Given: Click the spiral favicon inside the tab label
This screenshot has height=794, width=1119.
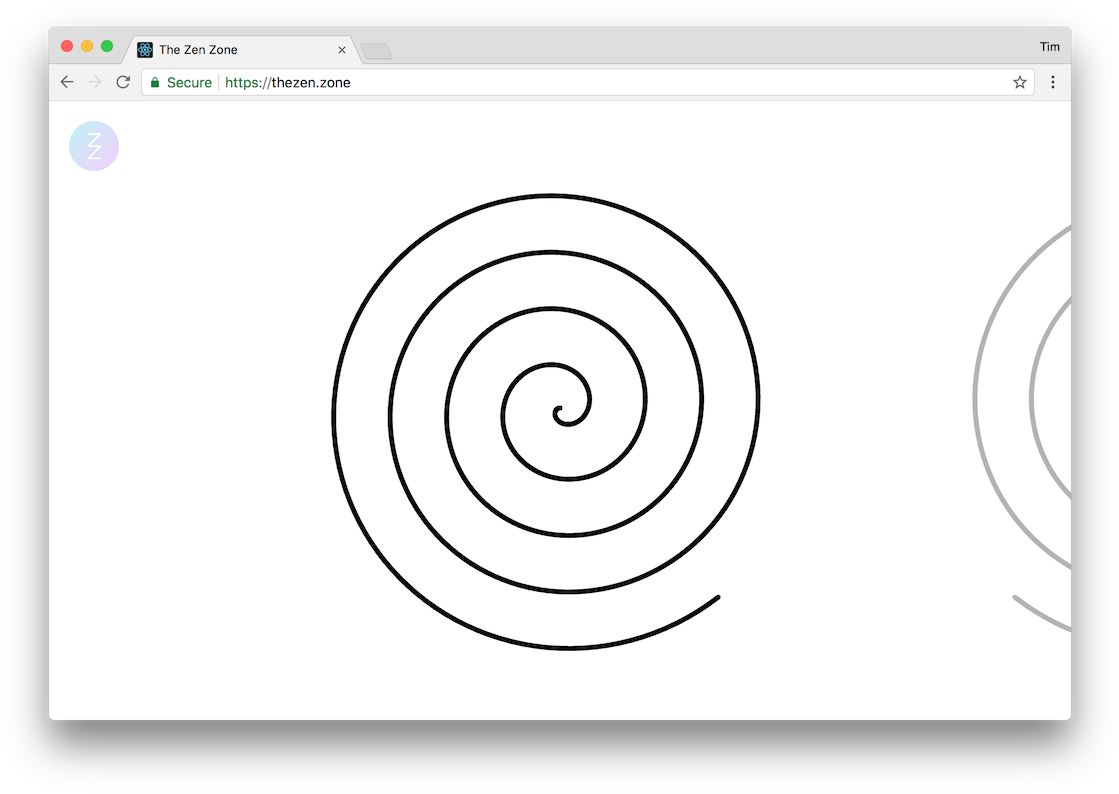Looking at the screenshot, I should 145,48.
